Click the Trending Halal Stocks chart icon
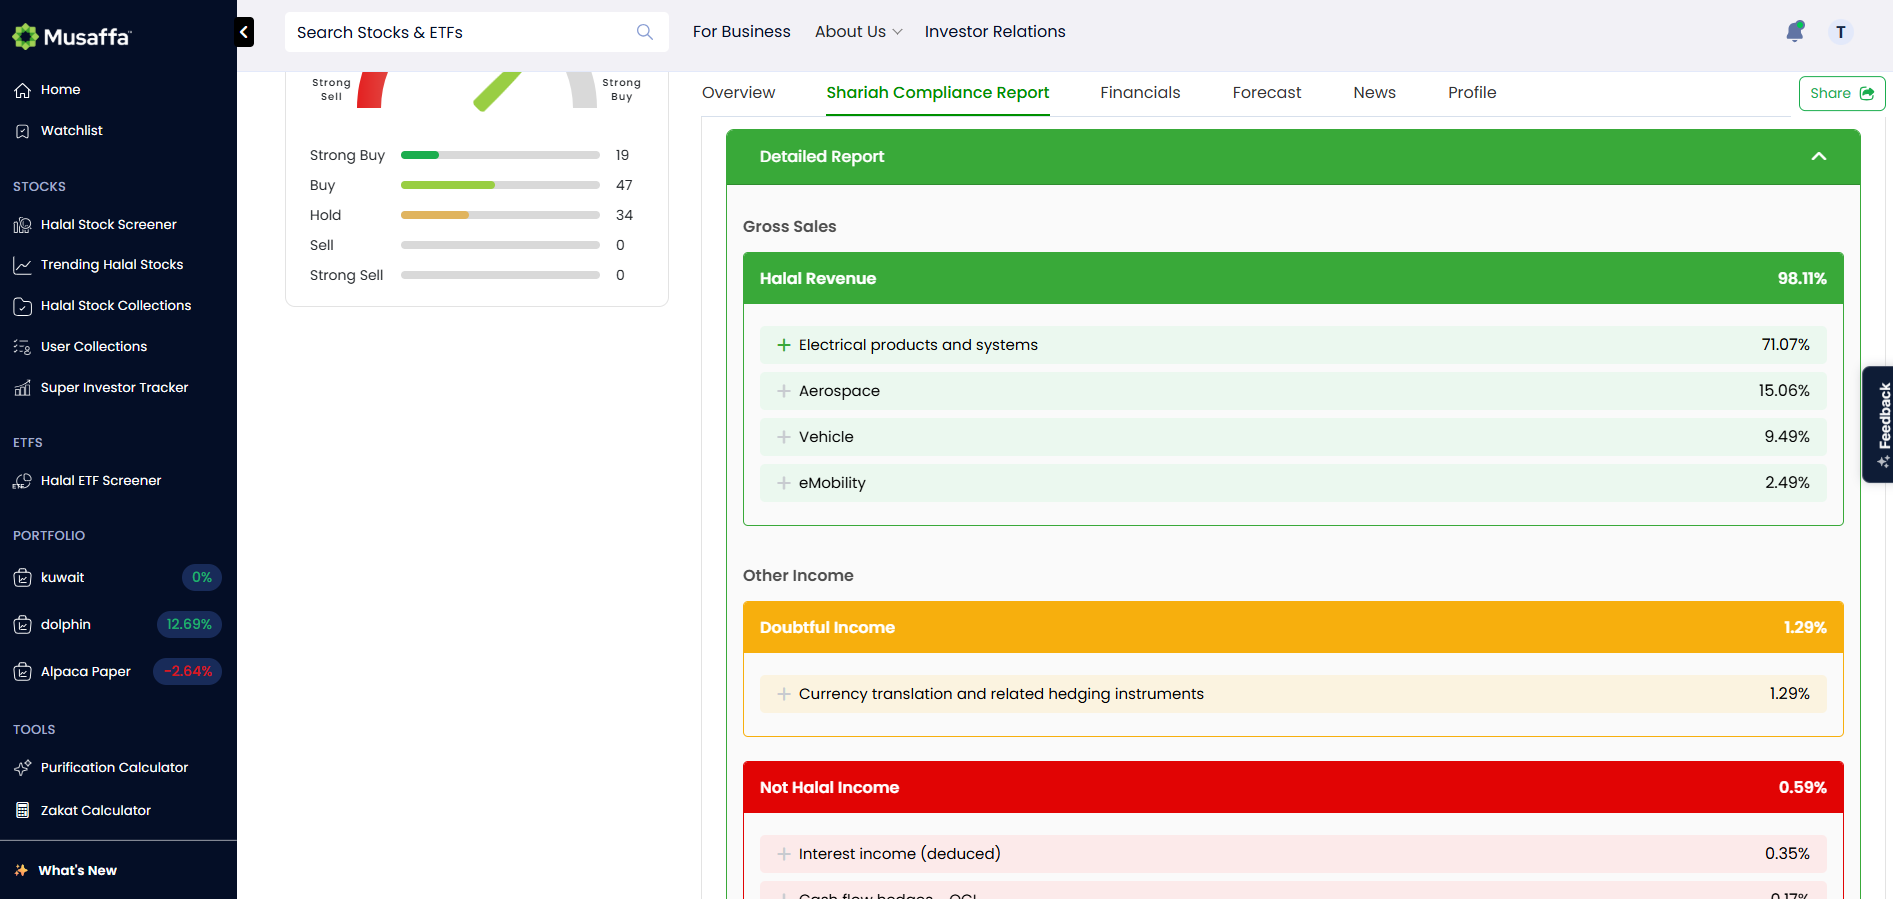The image size is (1893, 899). tap(22, 265)
